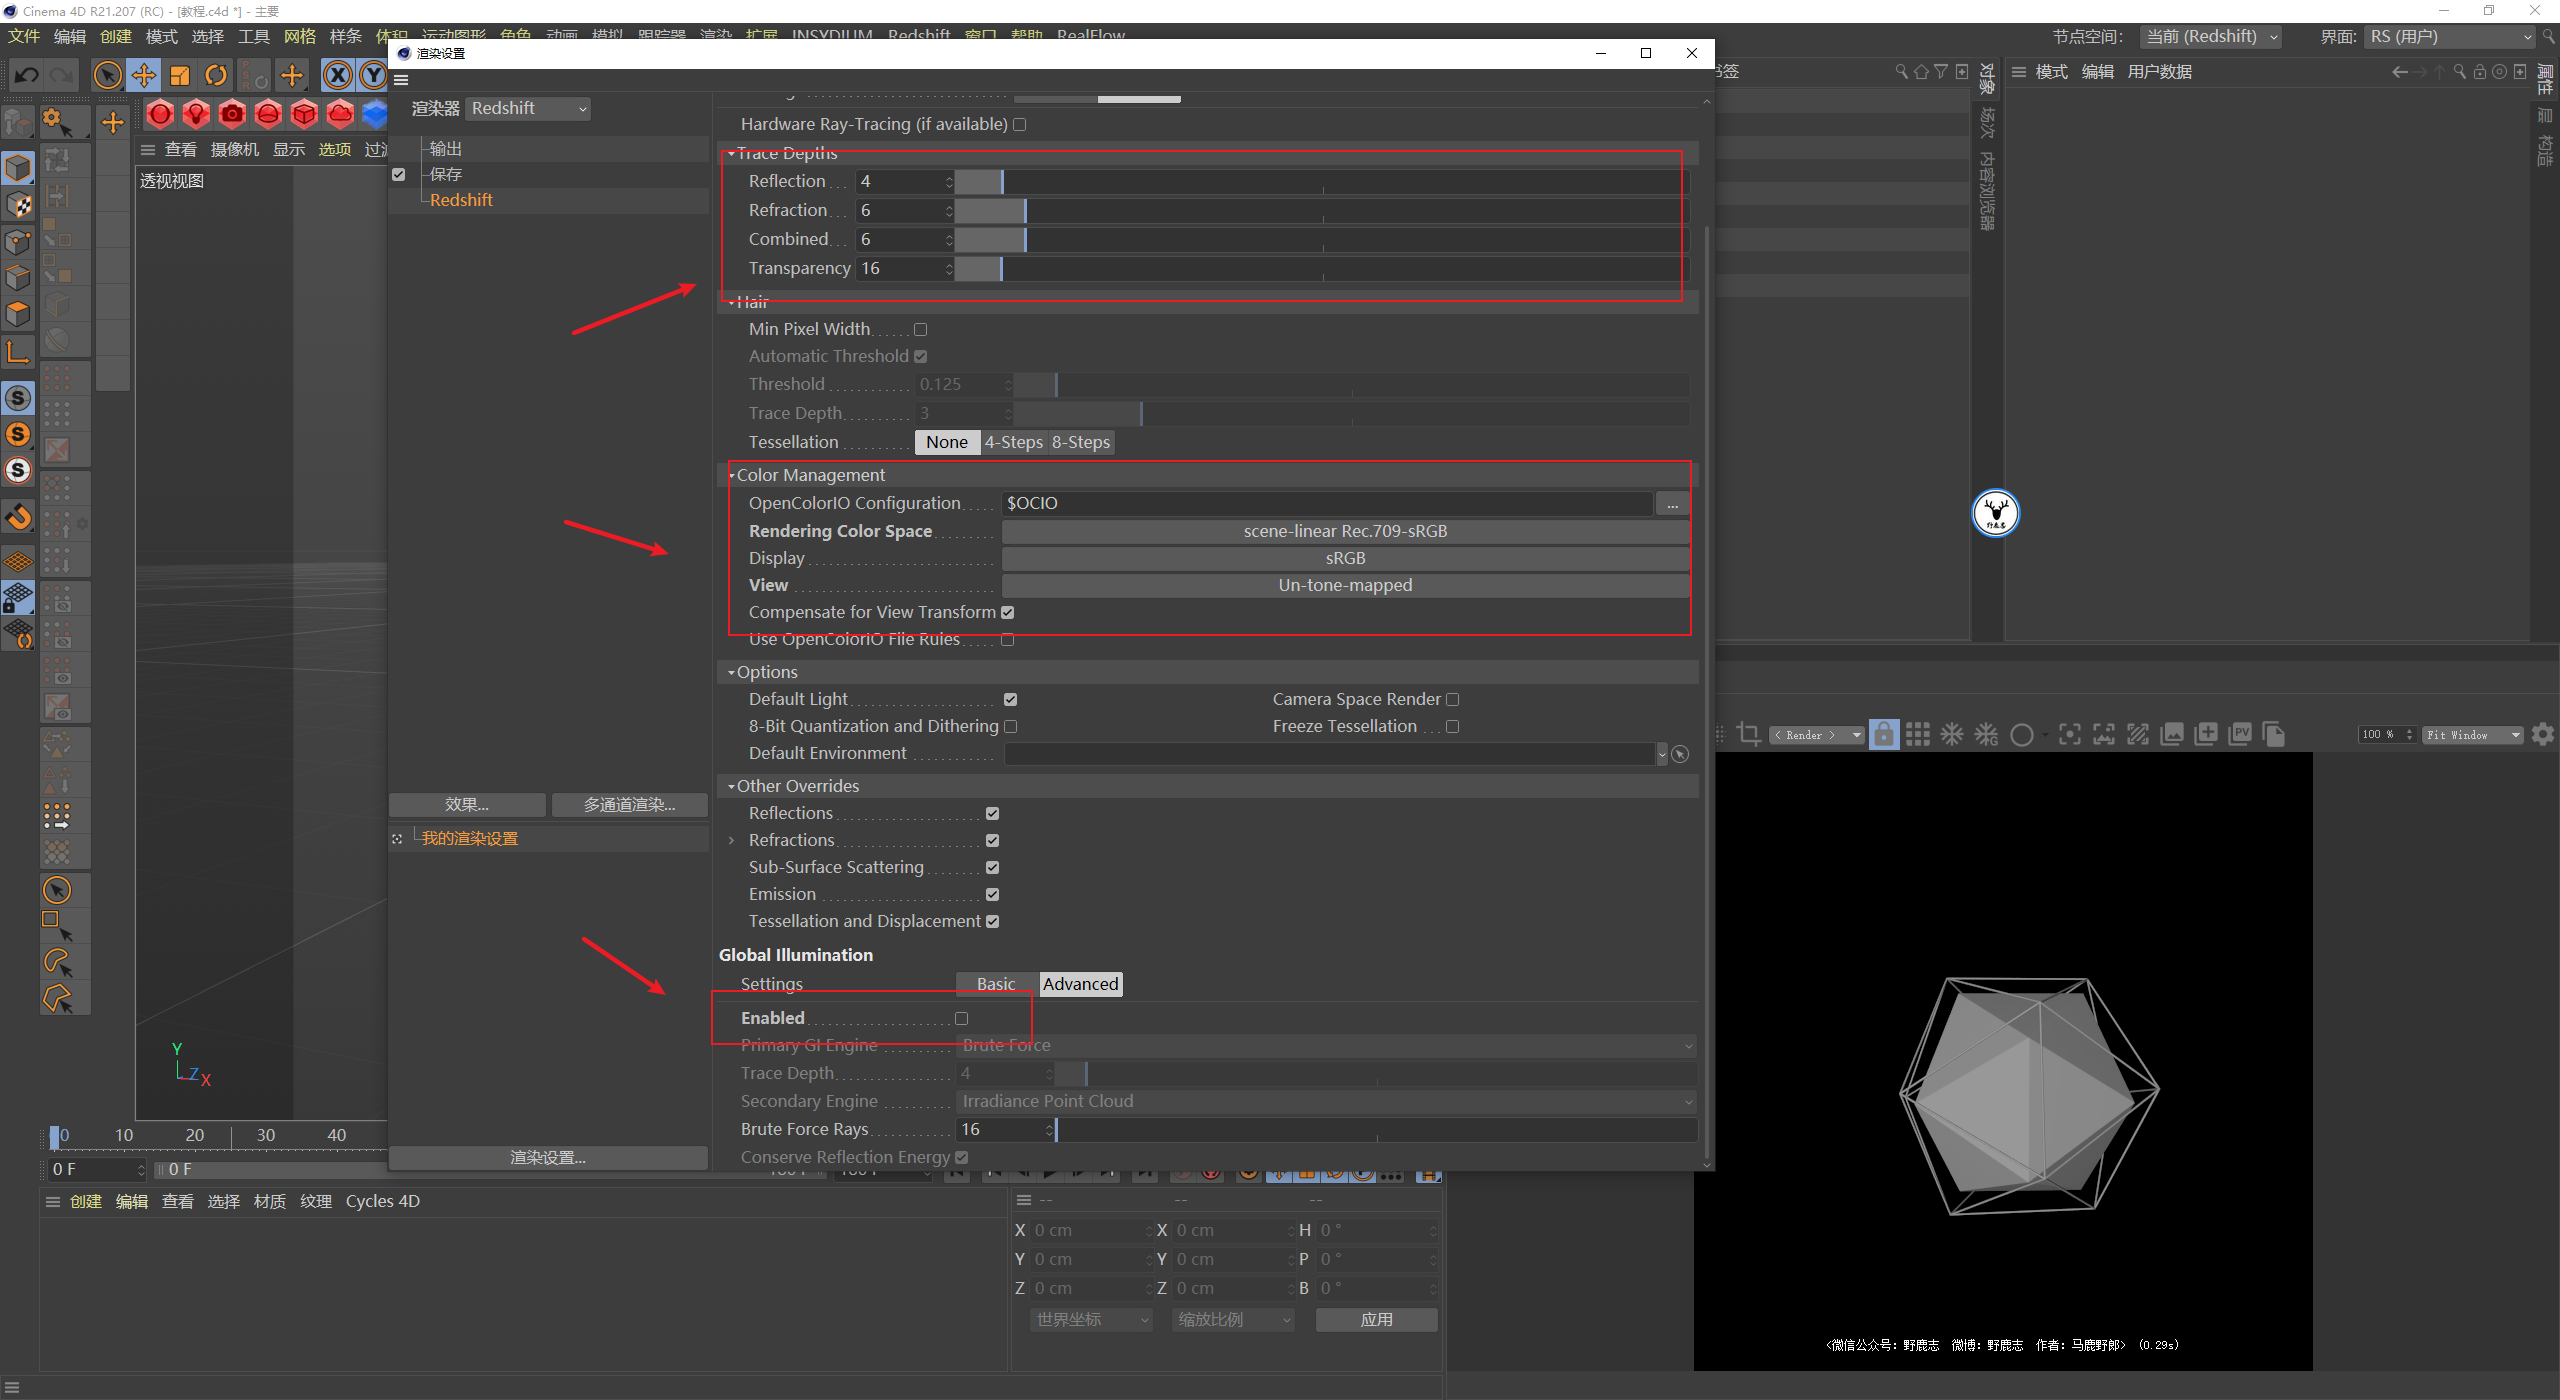Activate the live selection arrow tool

click(107, 75)
